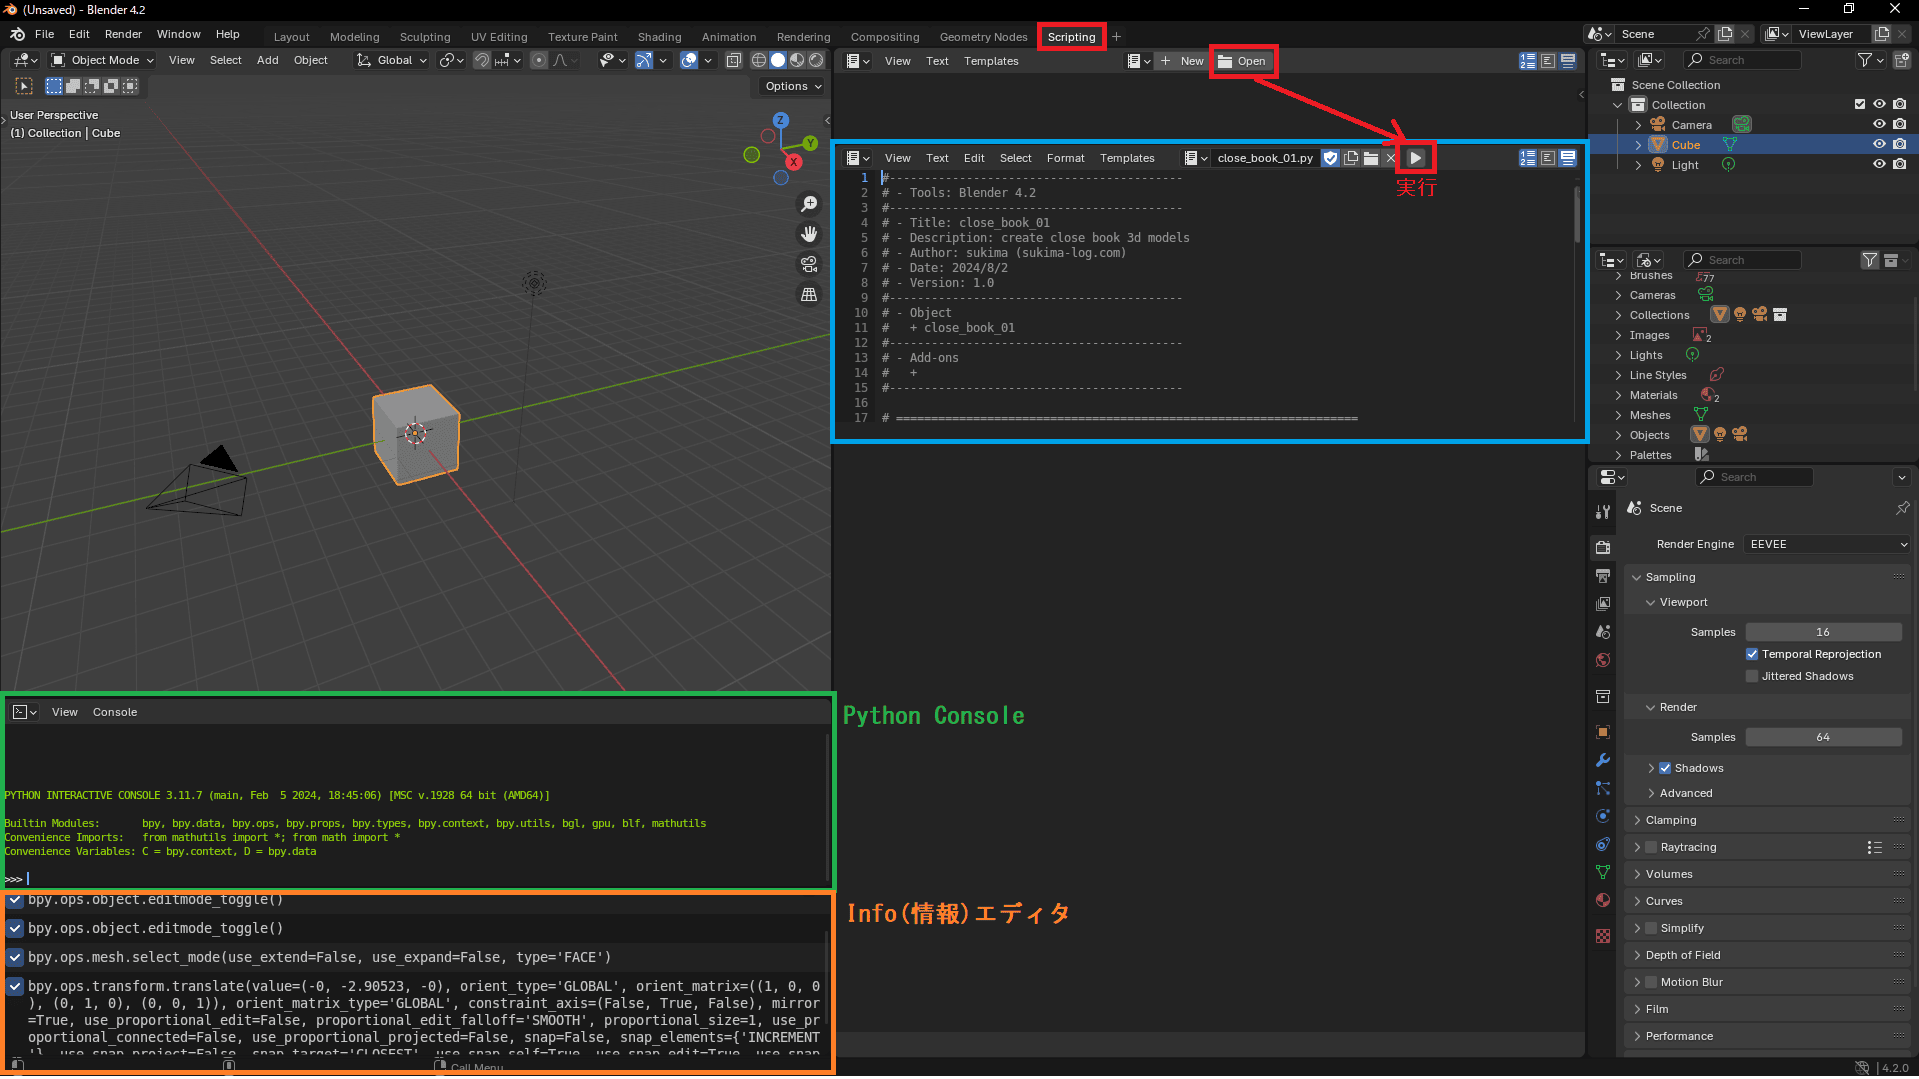
Task: Click the New text button
Action: [1182, 61]
